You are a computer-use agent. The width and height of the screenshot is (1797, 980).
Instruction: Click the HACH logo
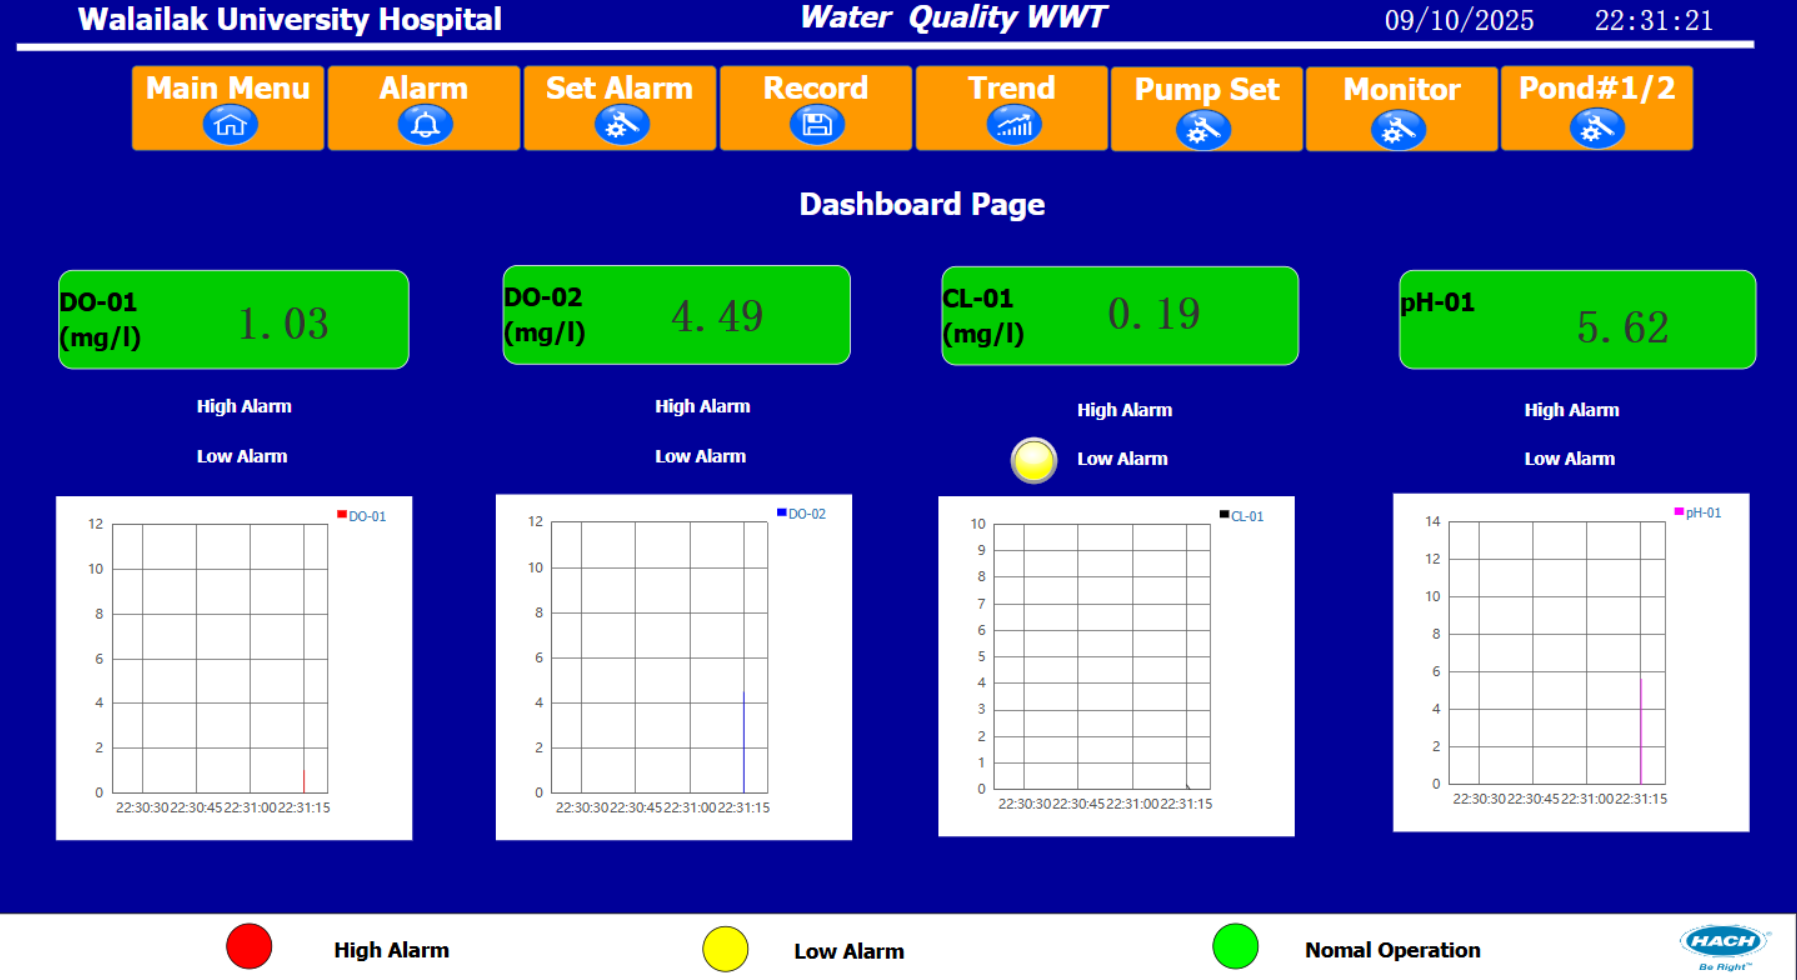[1723, 945]
